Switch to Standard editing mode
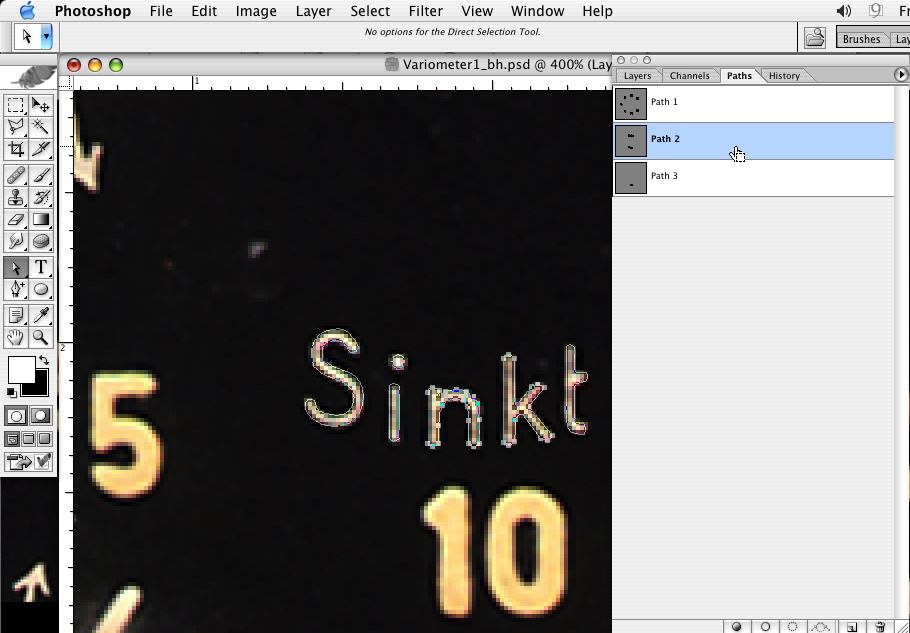 pyautogui.click(x=16, y=416)
